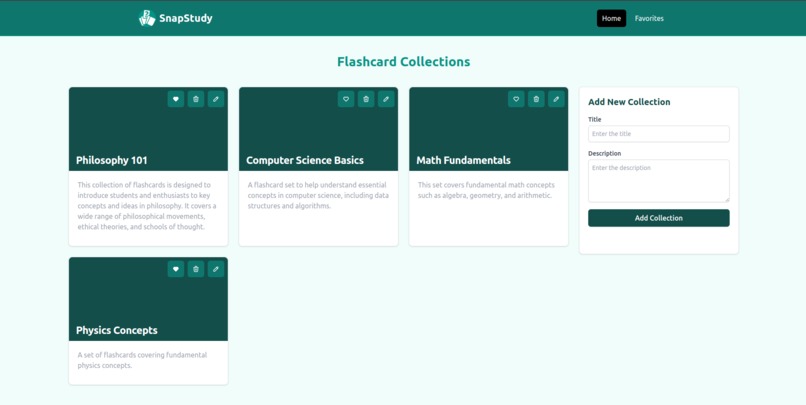Open the SnapStudy brand name link

point(186,19)
